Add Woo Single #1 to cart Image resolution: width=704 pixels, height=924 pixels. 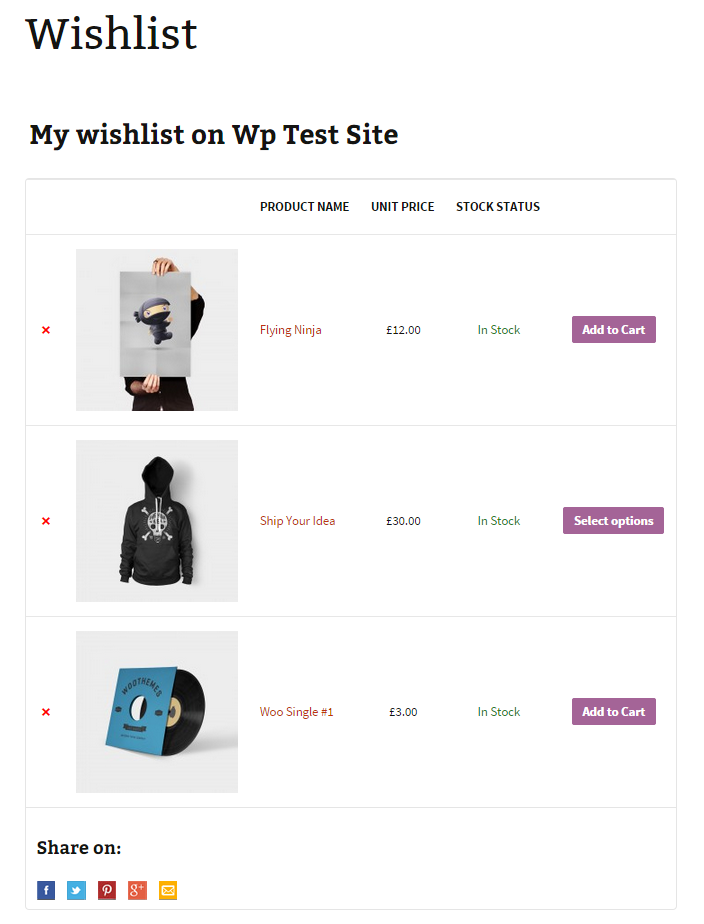[613, 712]
